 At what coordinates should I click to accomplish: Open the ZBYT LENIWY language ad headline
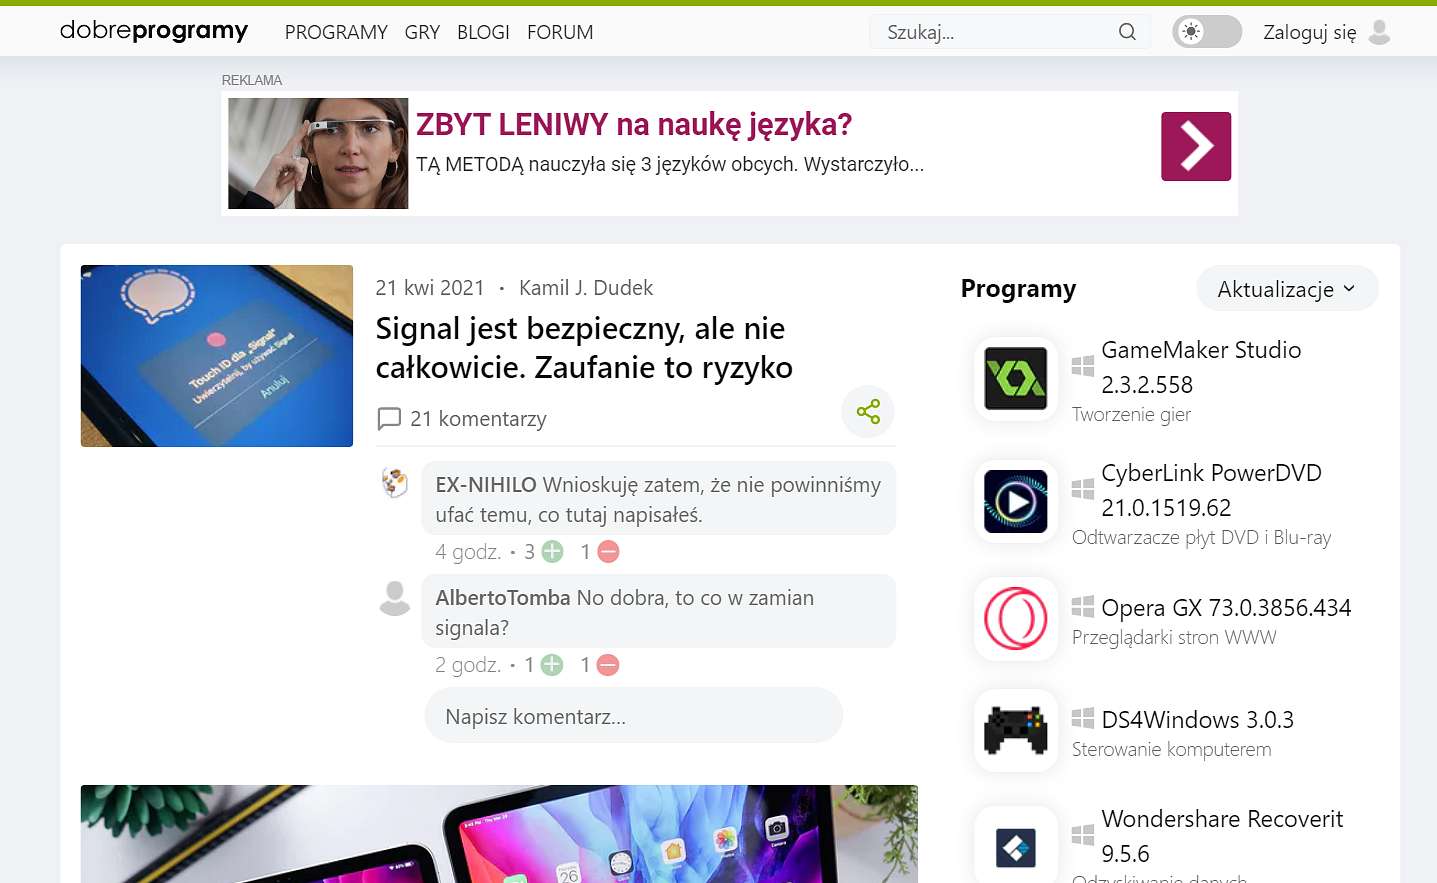pyautogui.click(x=634, y=124)
